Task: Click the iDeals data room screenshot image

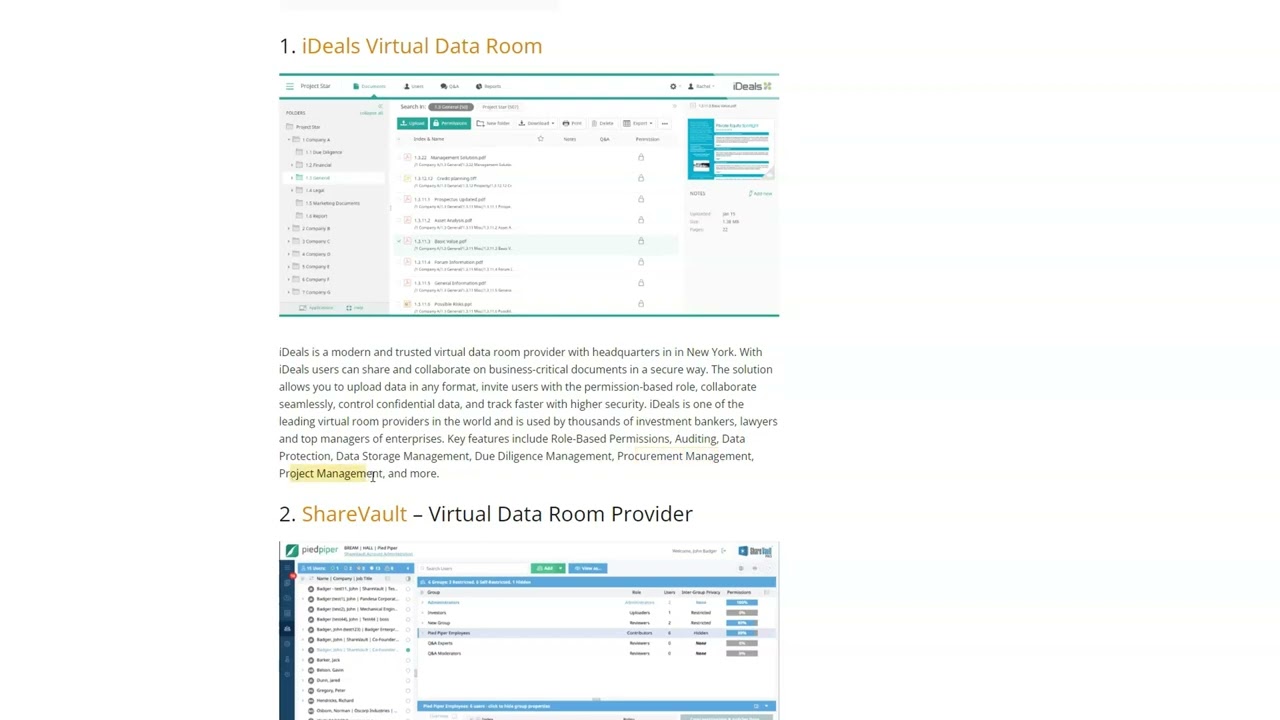Action: pyautogui.click(x=529, y=195)
